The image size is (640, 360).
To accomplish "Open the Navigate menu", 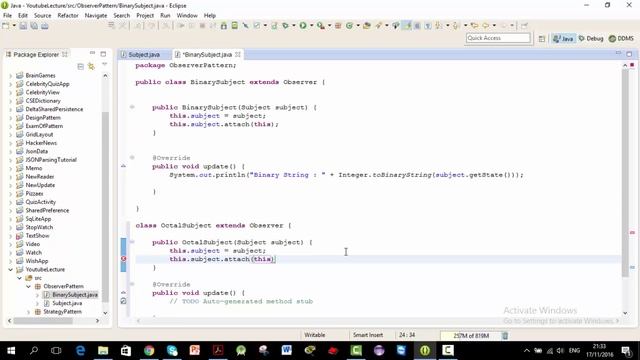I will [96, 16].
